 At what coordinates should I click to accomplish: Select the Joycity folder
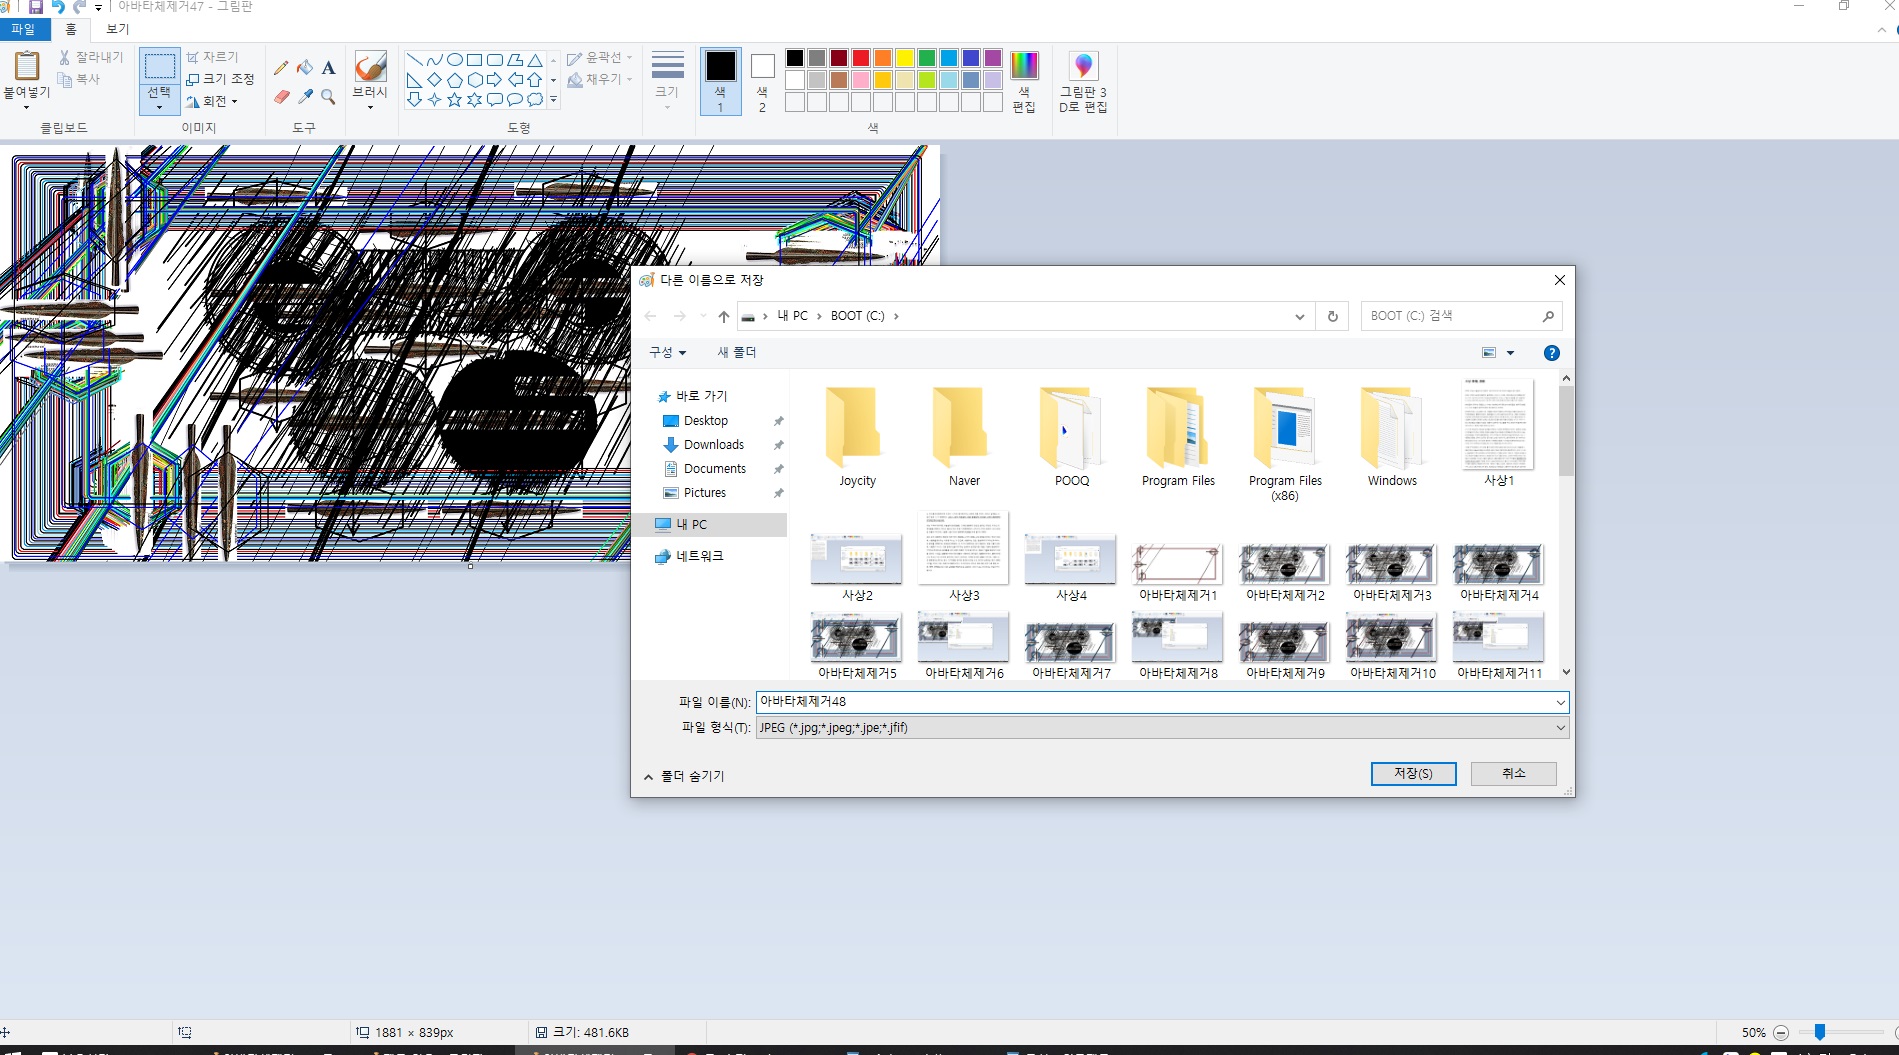(857, 437)
